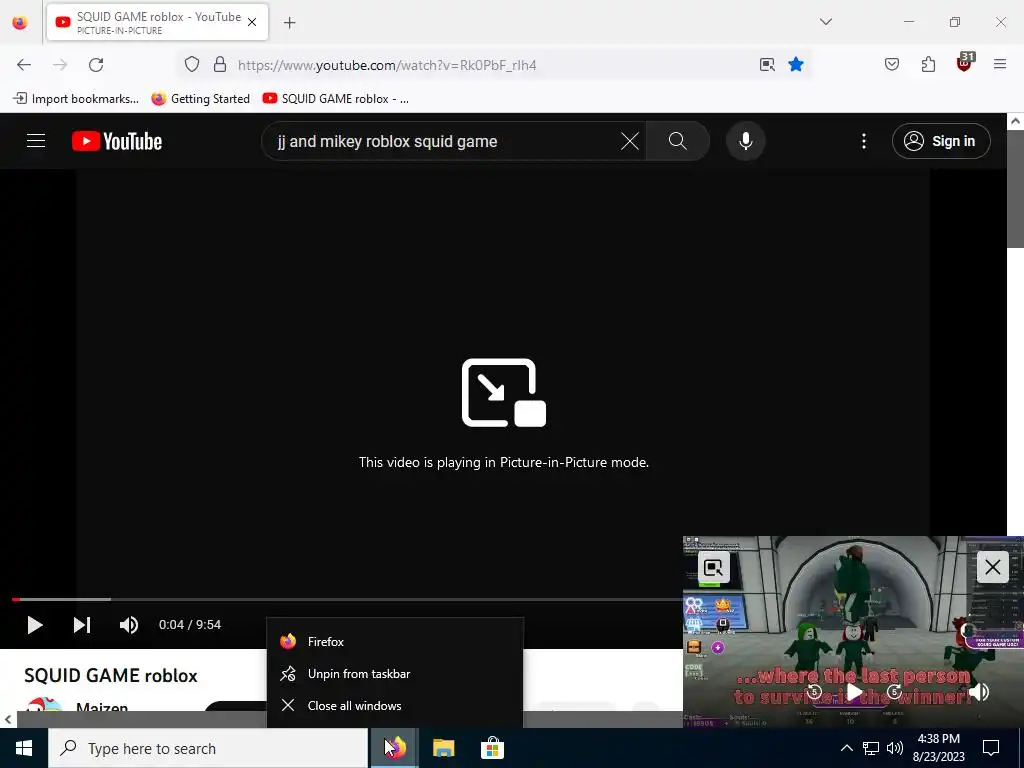Viewport: 1024px width, 768px height.
Task: Close the picture-in-picture window
Action: 993,567
